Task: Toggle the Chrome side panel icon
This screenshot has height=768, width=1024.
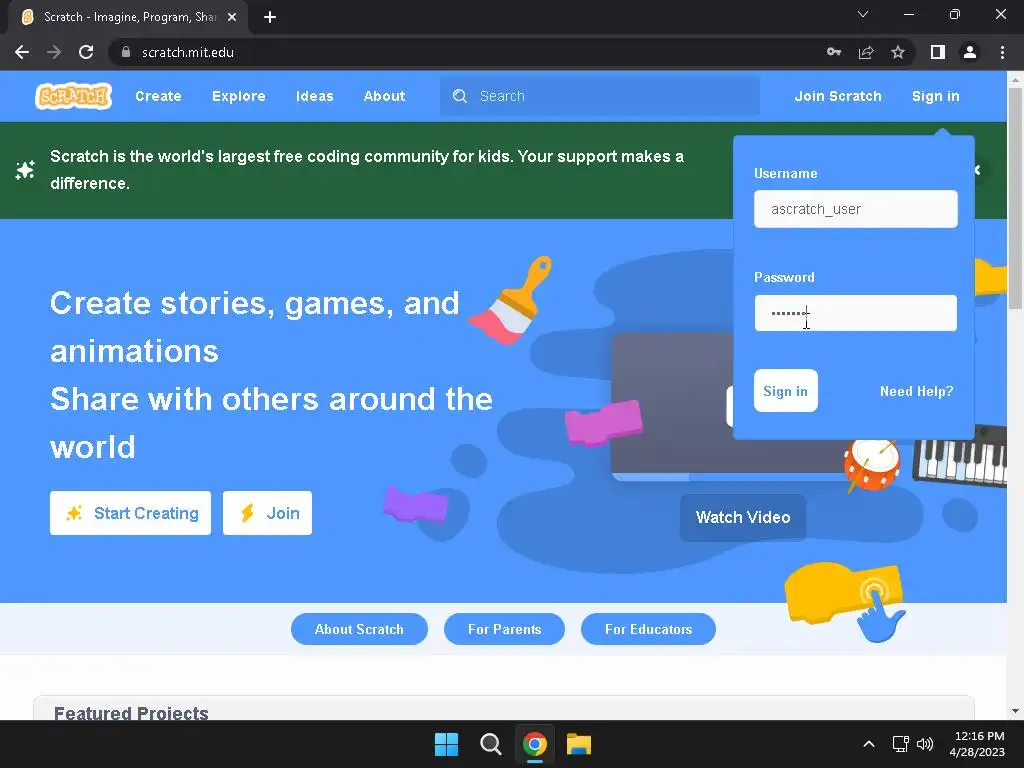Action: click(x=938, y=52)
